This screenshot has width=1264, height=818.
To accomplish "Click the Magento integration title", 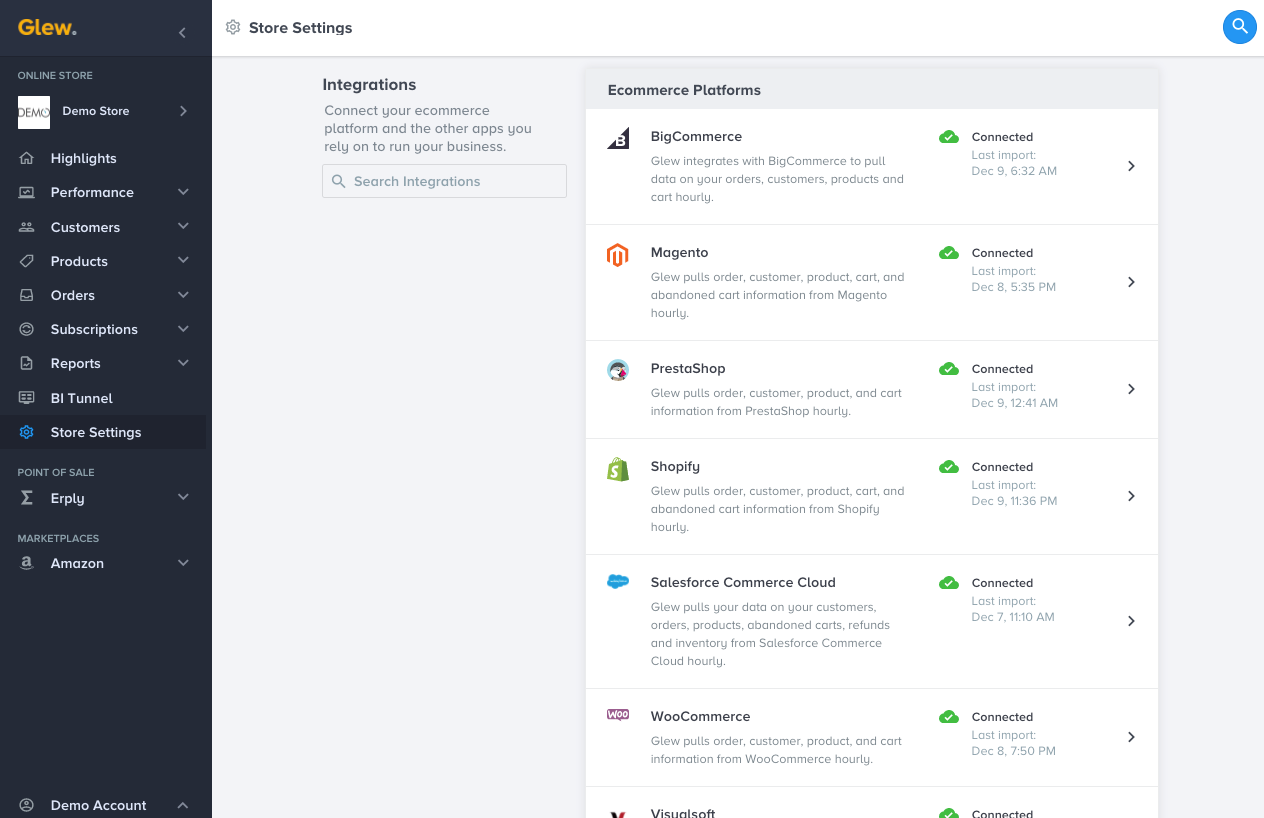I will pyautogui.click(x=680, y=253).
